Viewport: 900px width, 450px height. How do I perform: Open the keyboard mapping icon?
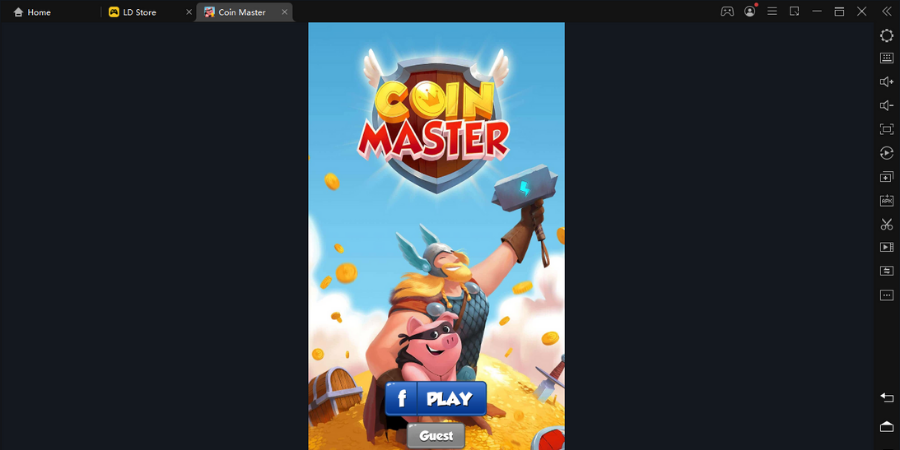pyautogui.click(x=886, y=58)
